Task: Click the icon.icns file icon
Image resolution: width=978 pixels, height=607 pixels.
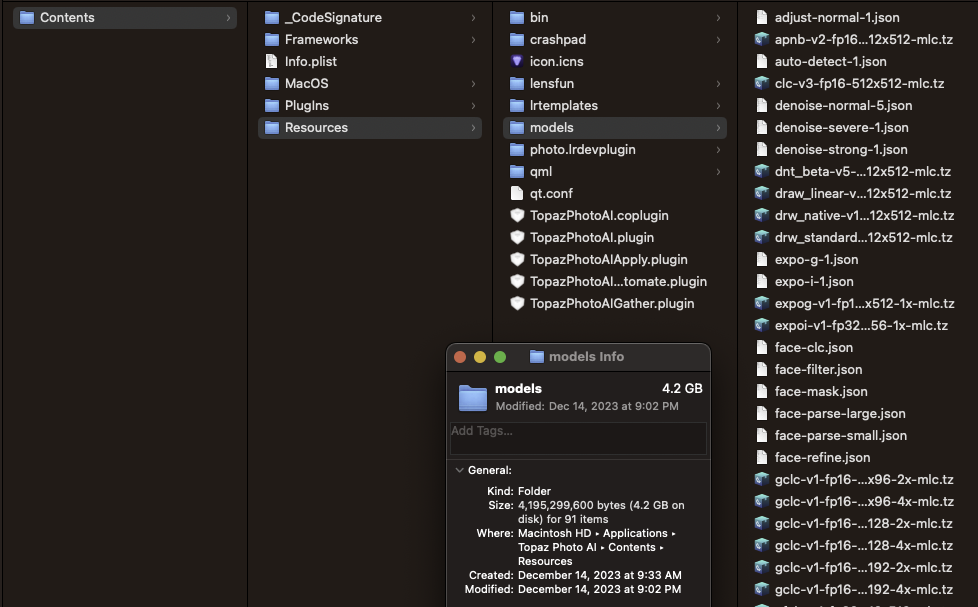Action: [517, 61]
